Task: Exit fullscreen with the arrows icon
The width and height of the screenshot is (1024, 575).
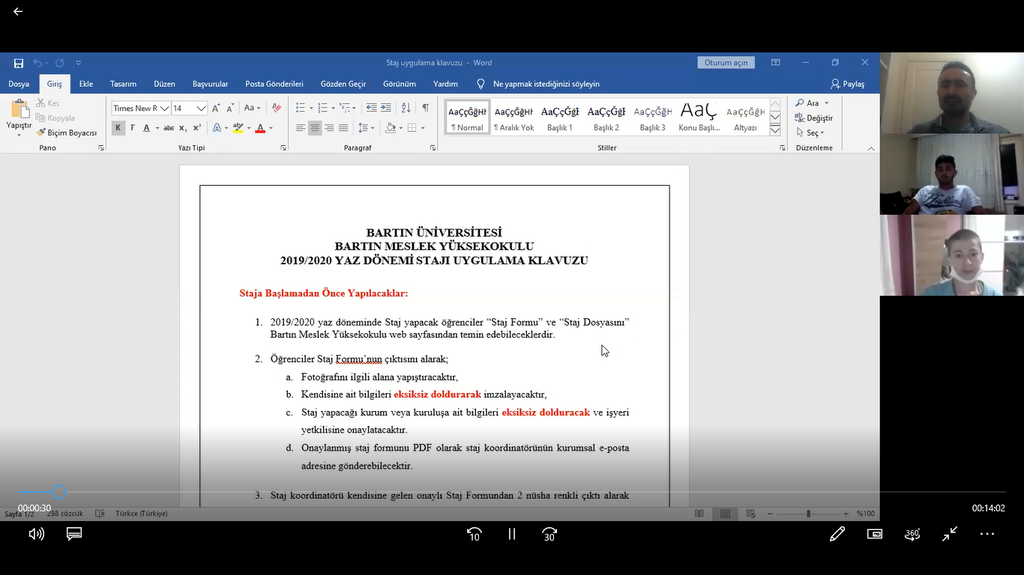Action: 950,534
